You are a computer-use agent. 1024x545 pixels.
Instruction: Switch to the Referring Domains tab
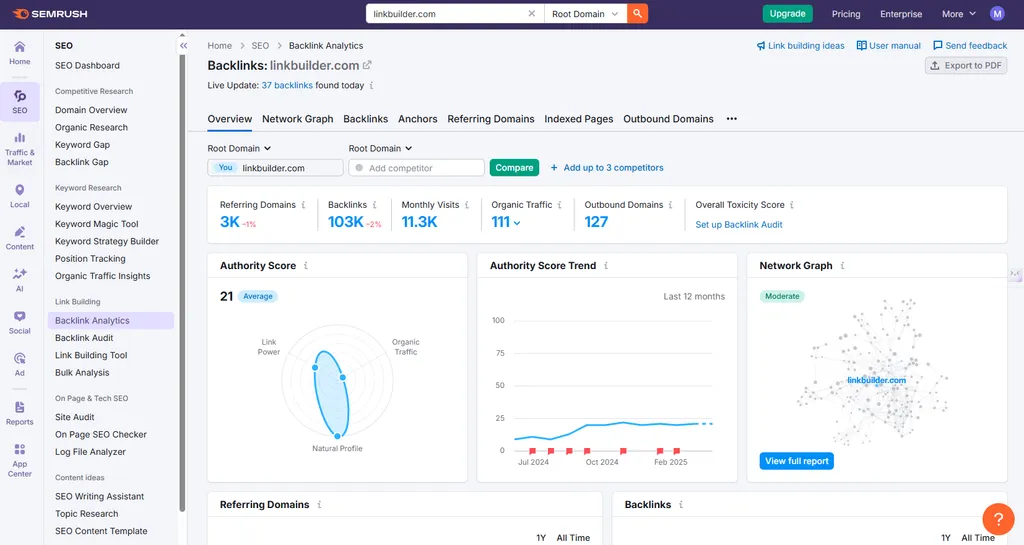tap(490, 119)
